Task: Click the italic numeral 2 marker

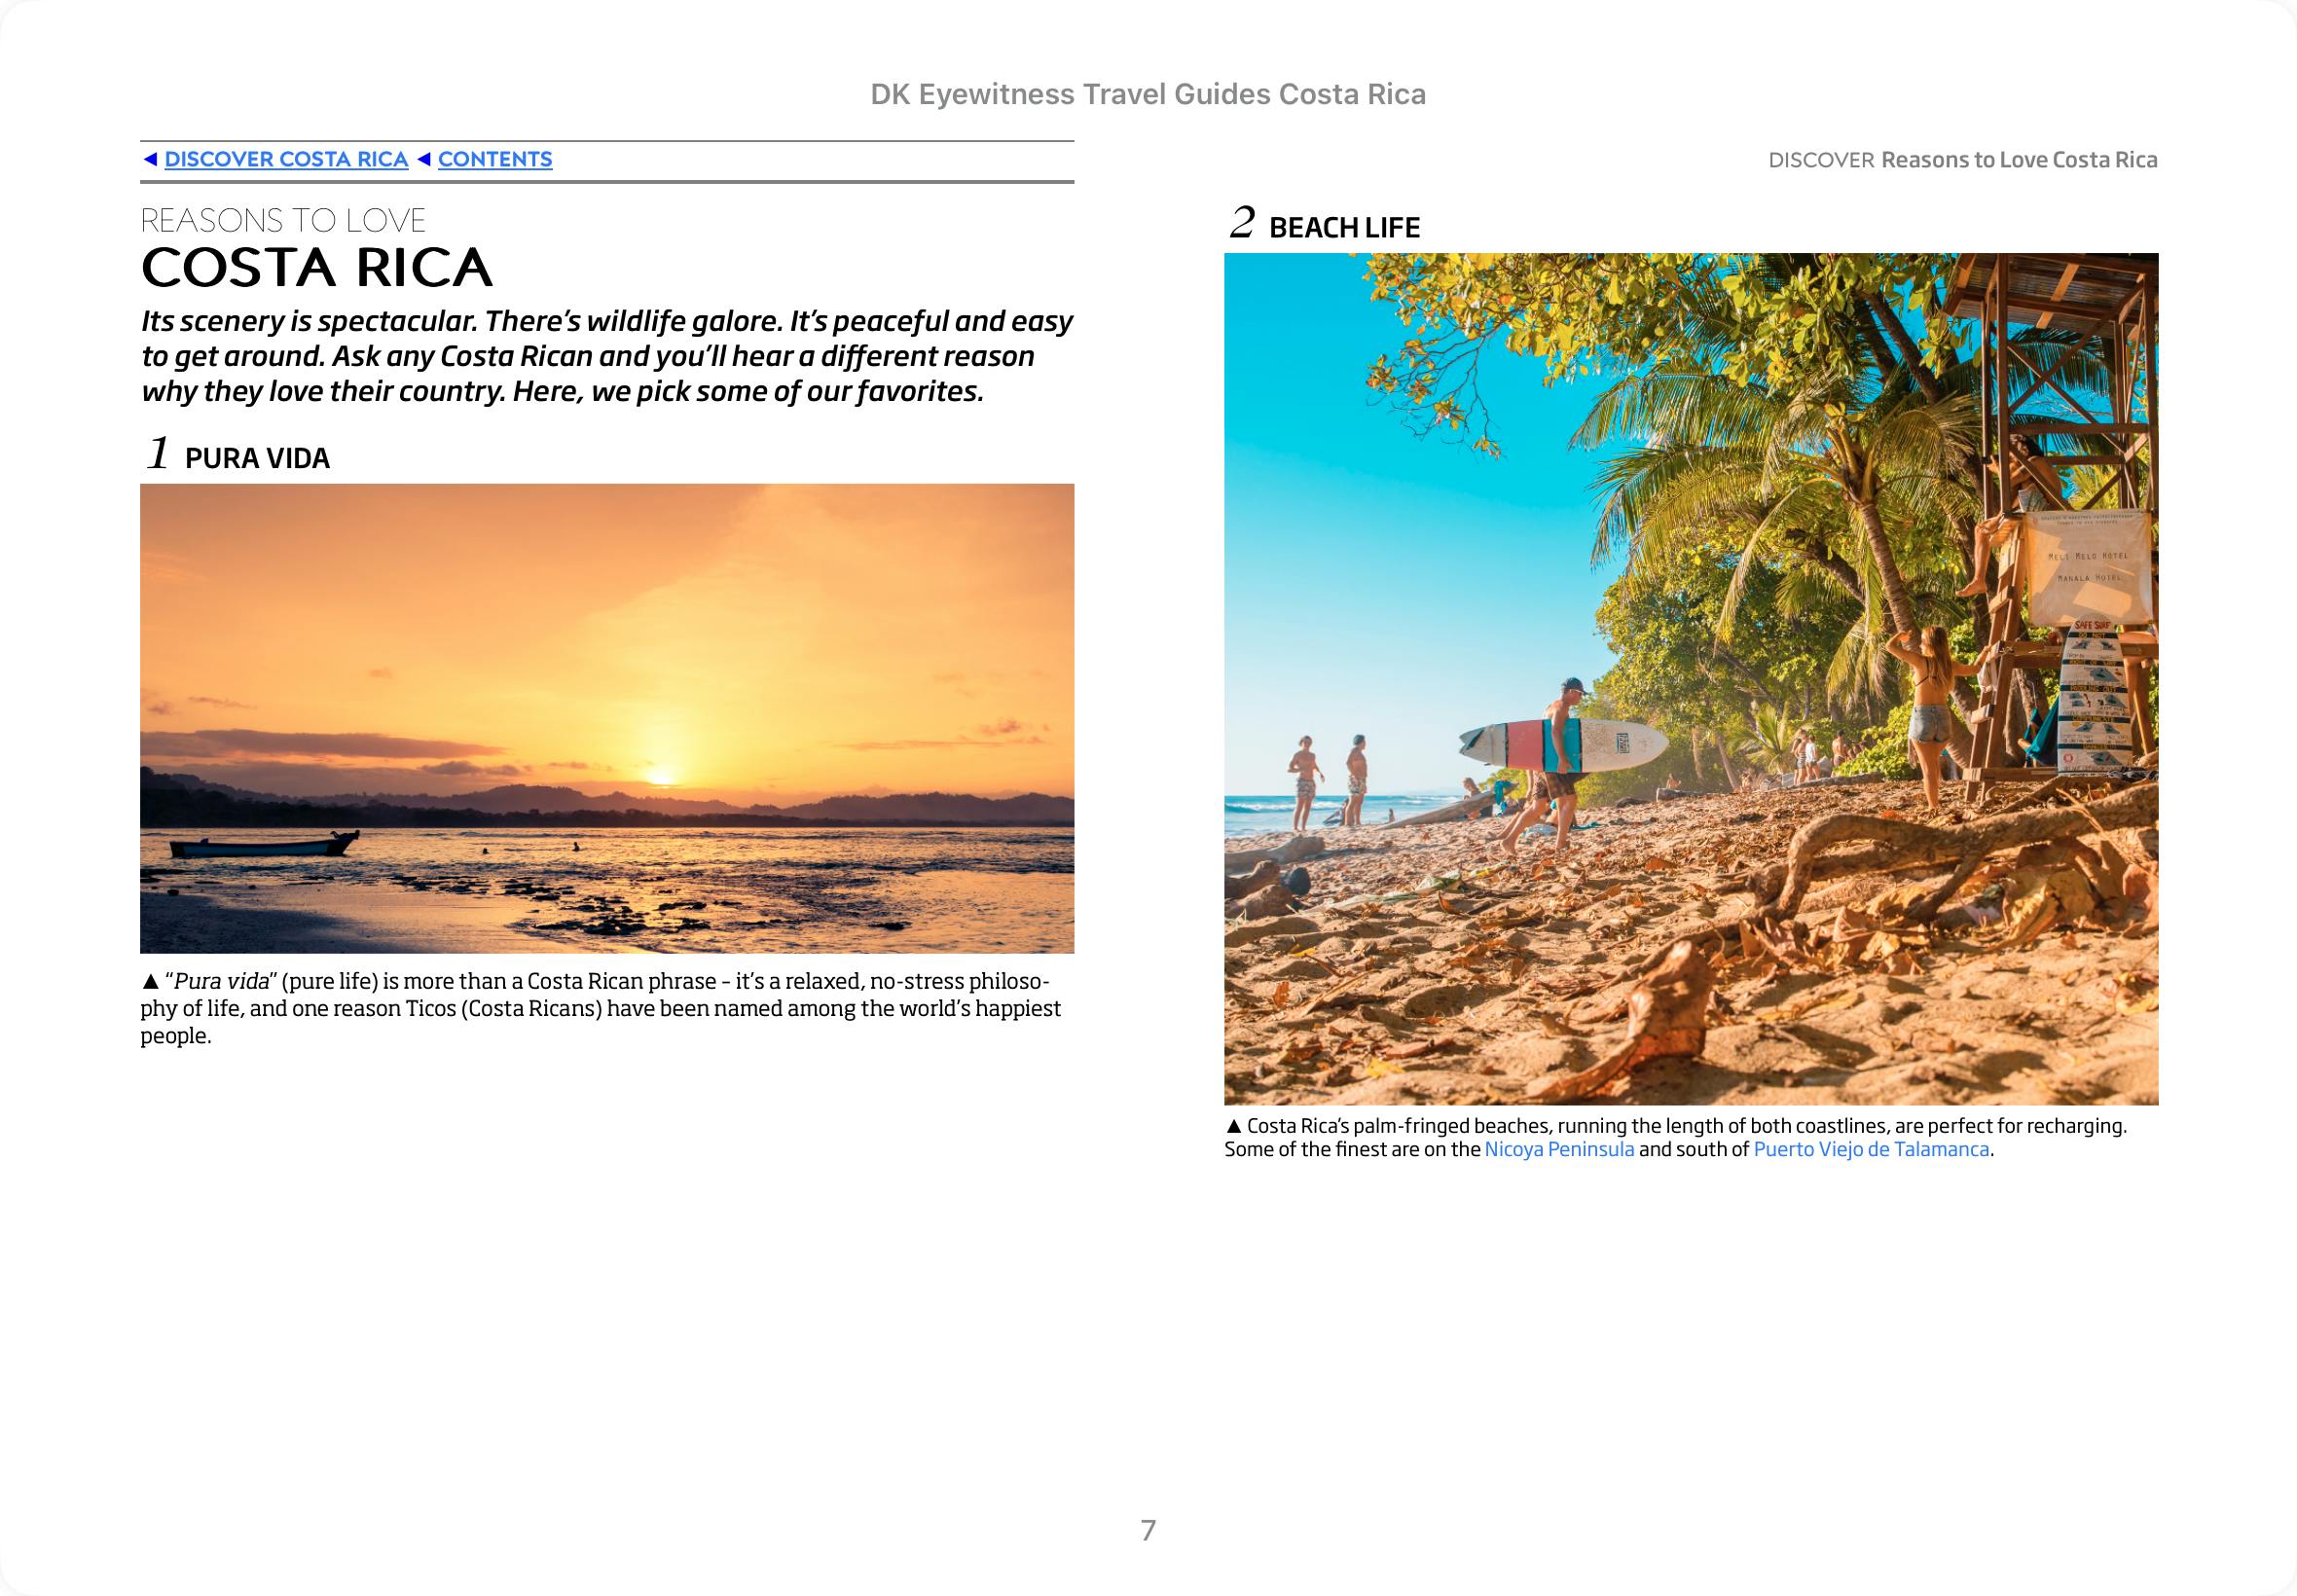Action: [1241, 222]
